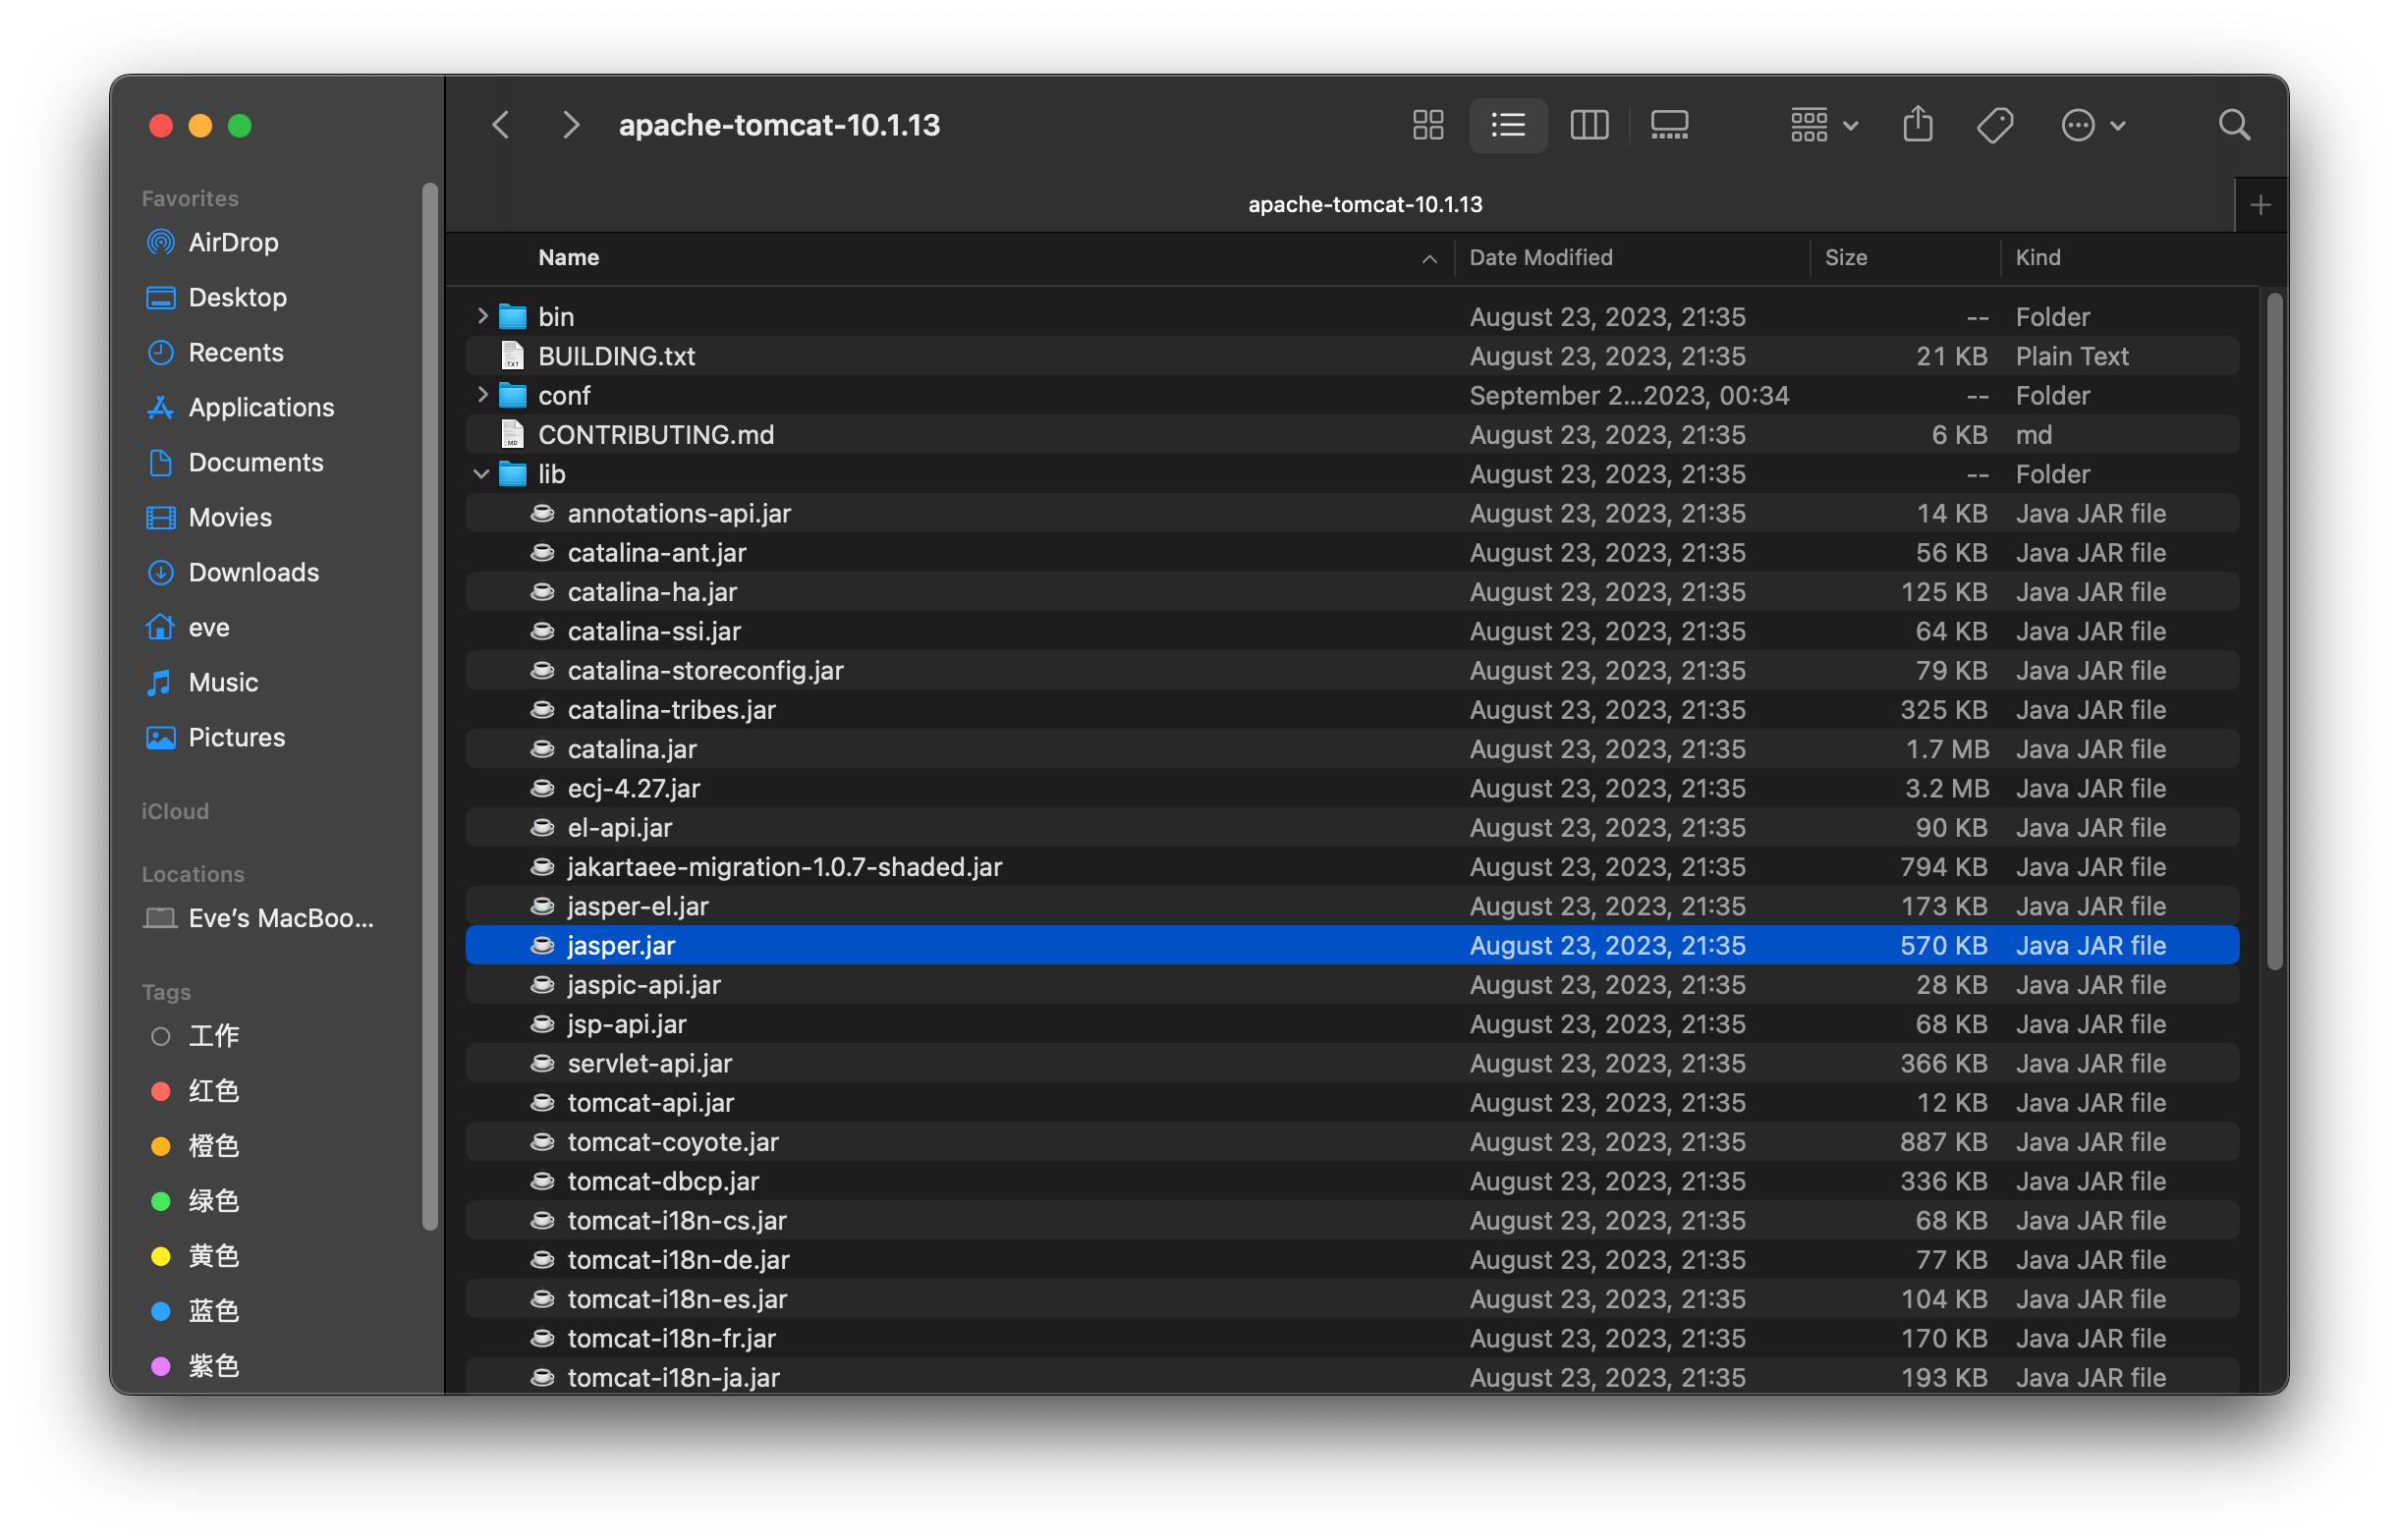Expand the conf folder
This screenshot has height=1540, width=2399.
[x=482, y=395]
